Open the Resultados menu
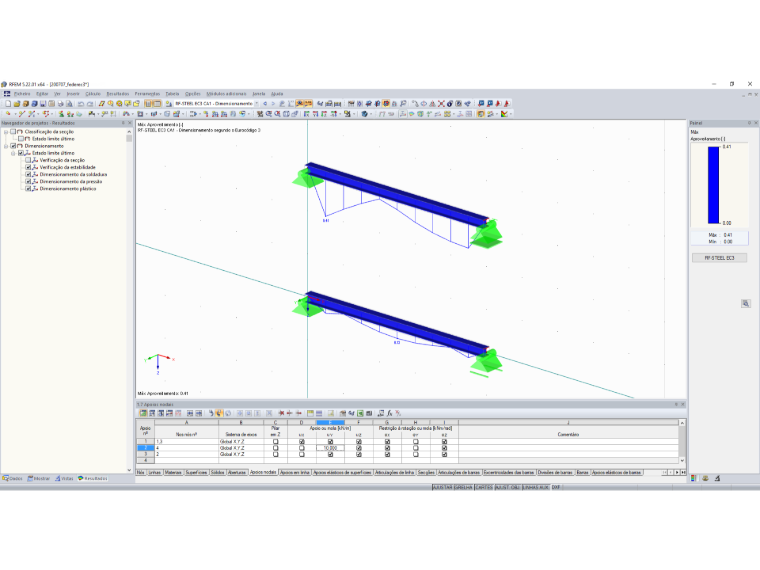Image resolution: width=760 pixels, height=570 pixels. 118,94
